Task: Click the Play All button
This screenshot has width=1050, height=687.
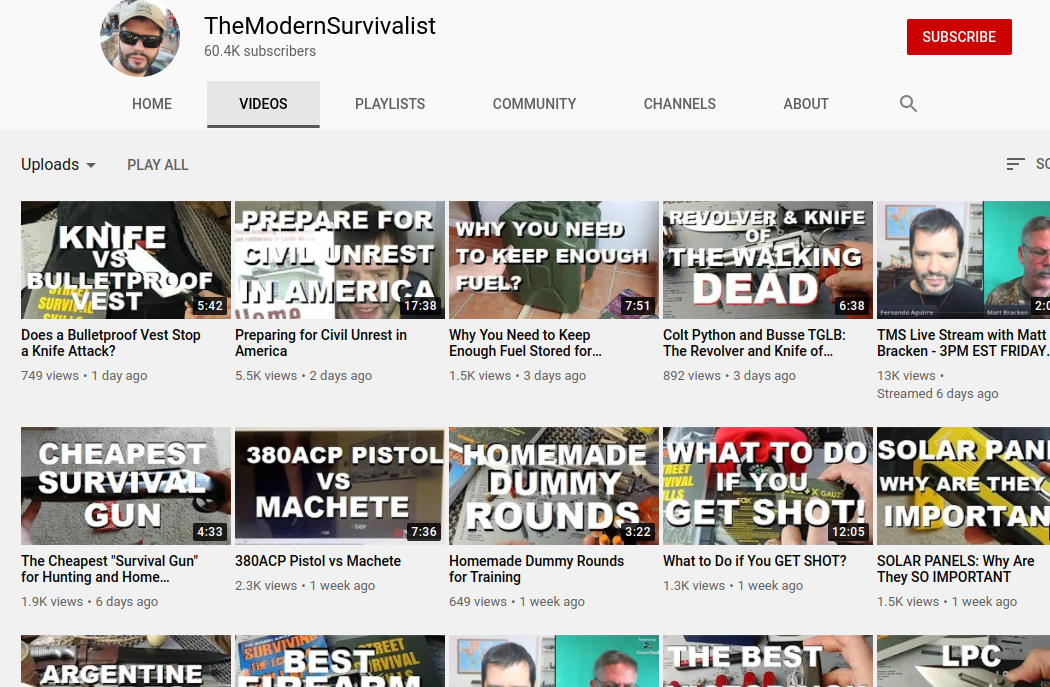Action: tap(158, 165)
